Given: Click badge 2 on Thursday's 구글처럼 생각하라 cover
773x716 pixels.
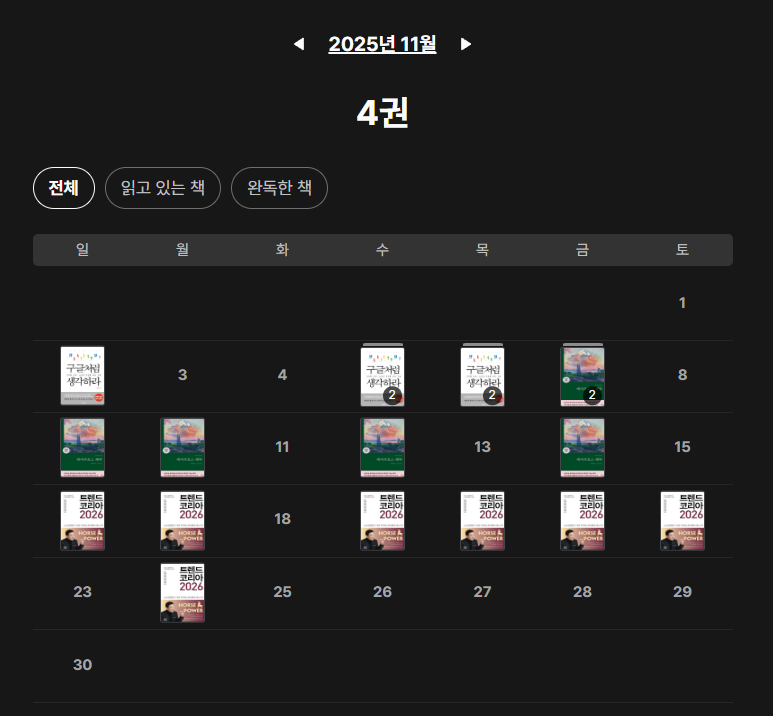Looking at the screenshot, I should click(492, 396).
